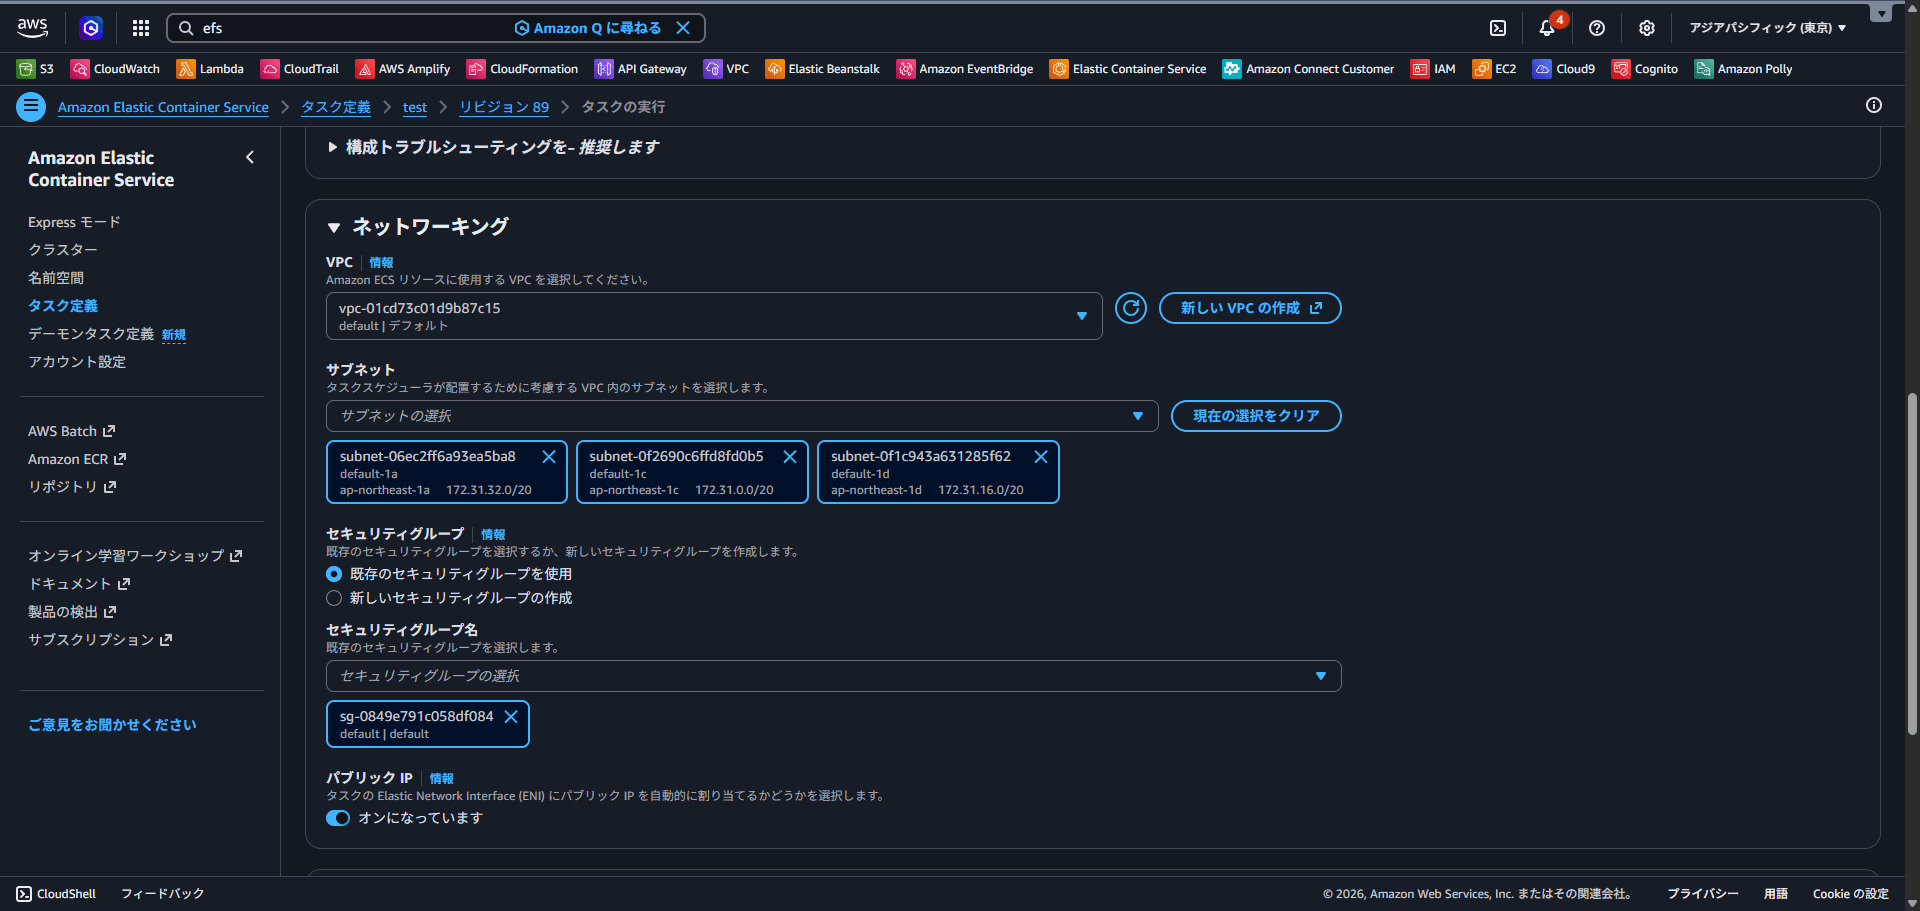
Task: Open the Cognito favorite shortcut
Action: coord(1645,69)
